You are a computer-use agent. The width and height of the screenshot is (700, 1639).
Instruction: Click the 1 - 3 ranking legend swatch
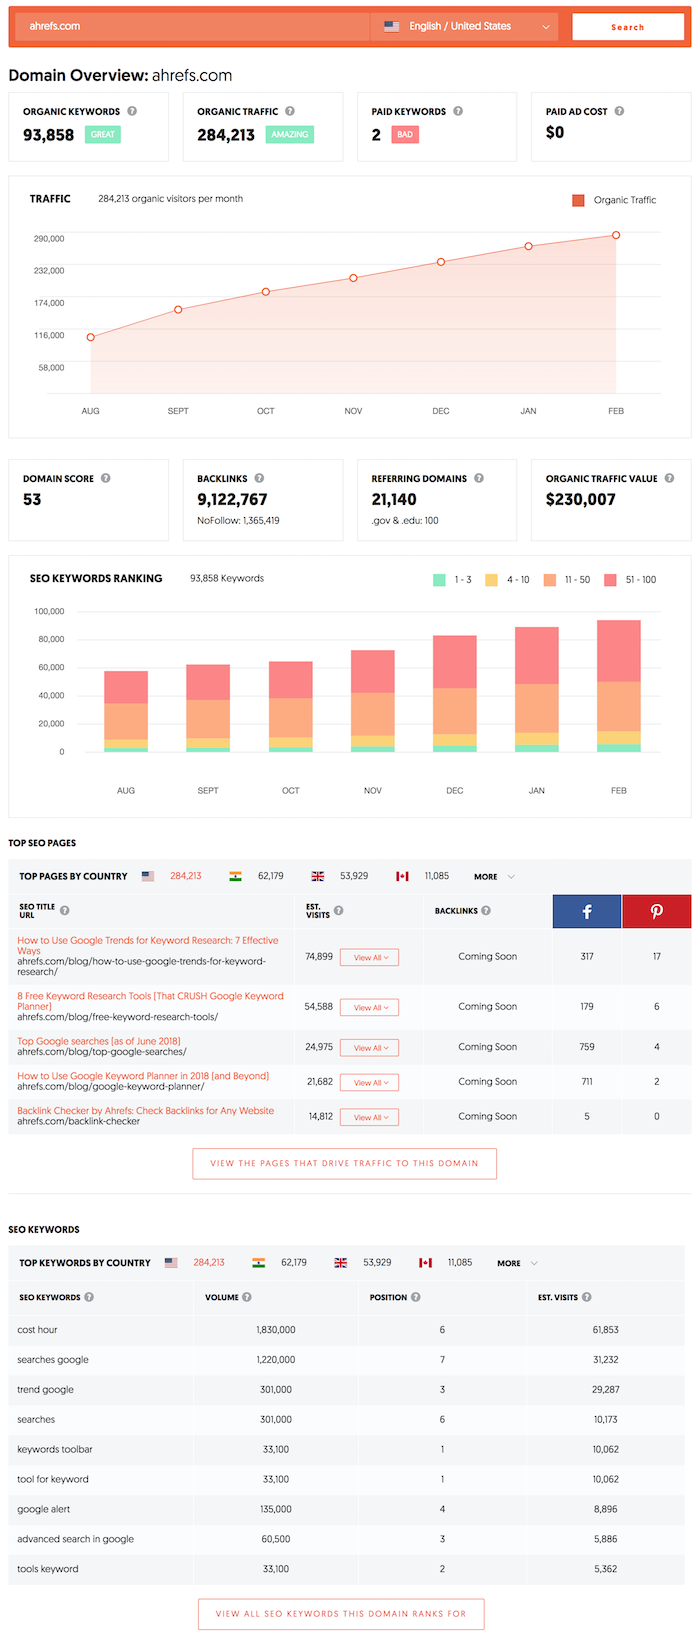(x=439, y=579)
